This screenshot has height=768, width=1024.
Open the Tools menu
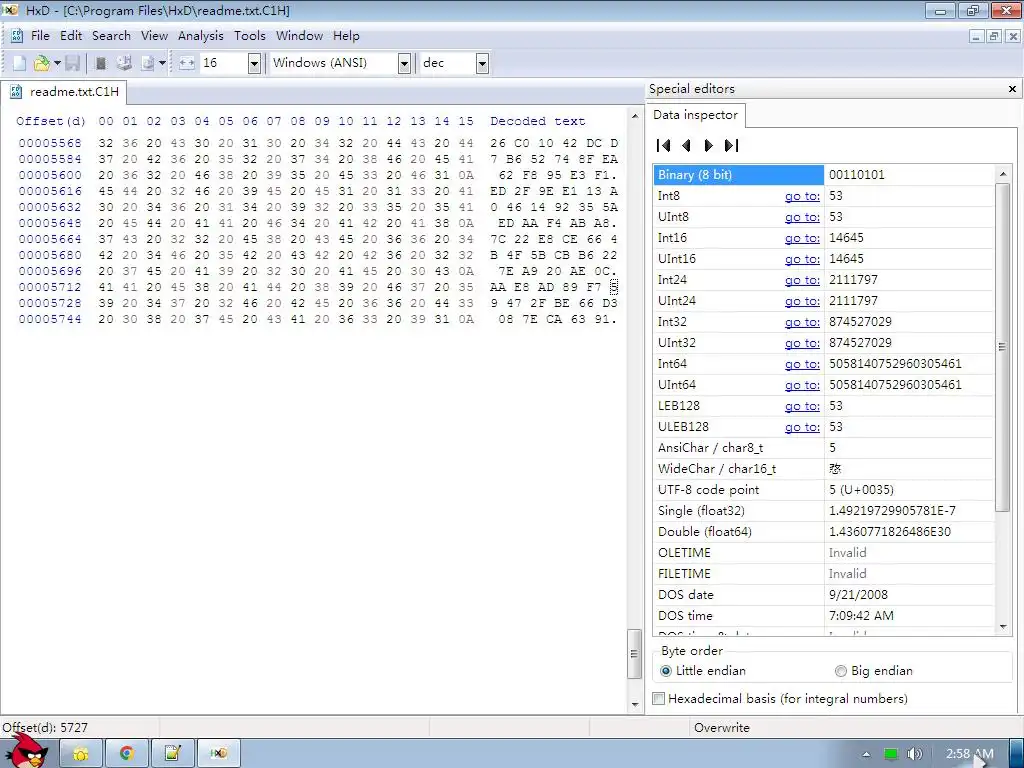pos(249,36)
